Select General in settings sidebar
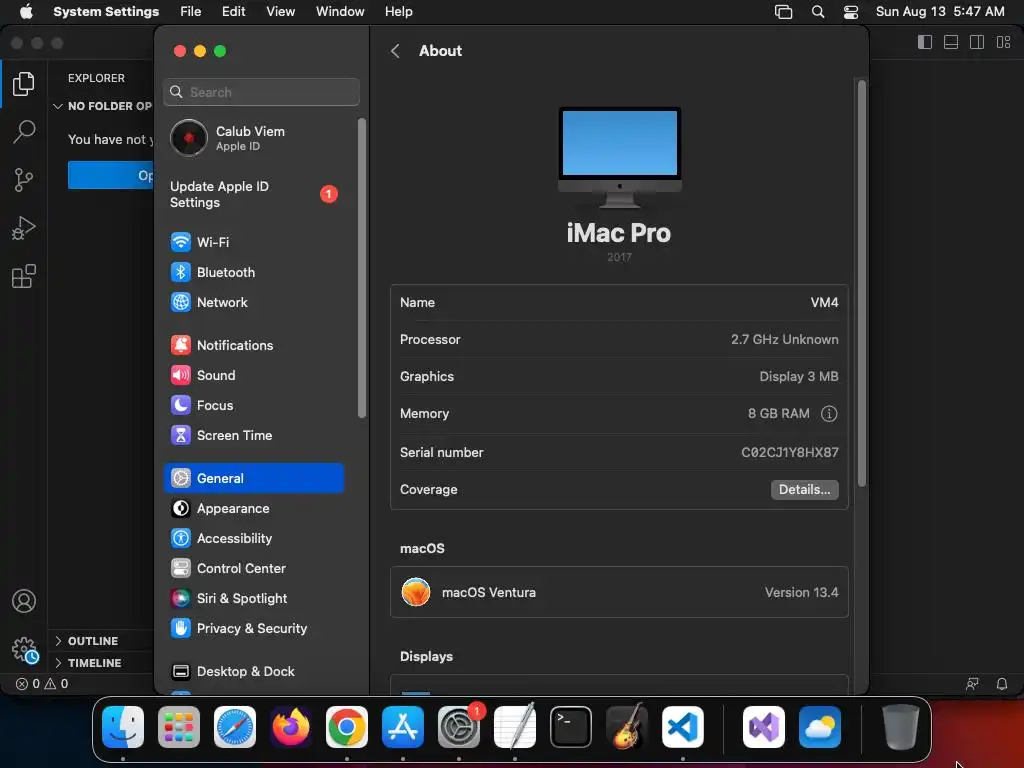The height and width of the screenshot is (768, 1024). pos(253,478)
